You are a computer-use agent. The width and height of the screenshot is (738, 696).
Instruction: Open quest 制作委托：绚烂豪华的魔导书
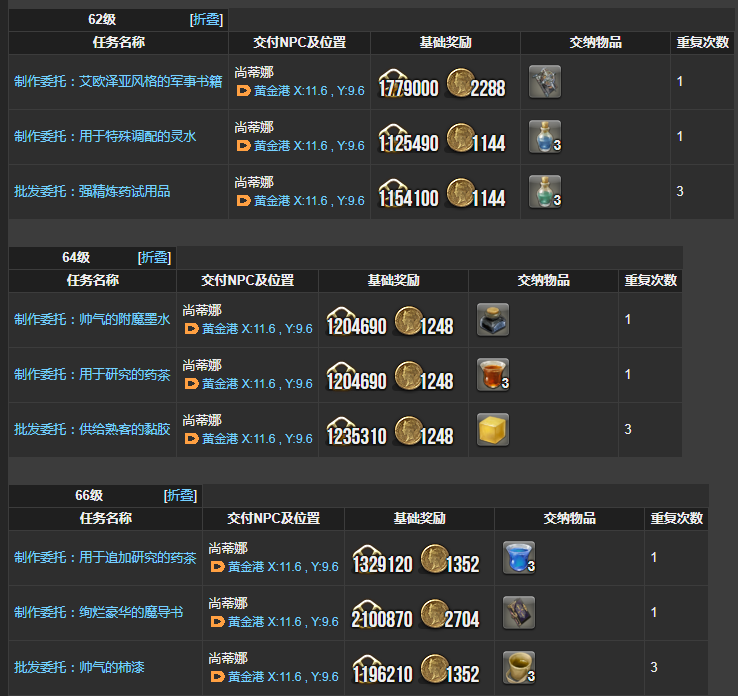point(98,612)
